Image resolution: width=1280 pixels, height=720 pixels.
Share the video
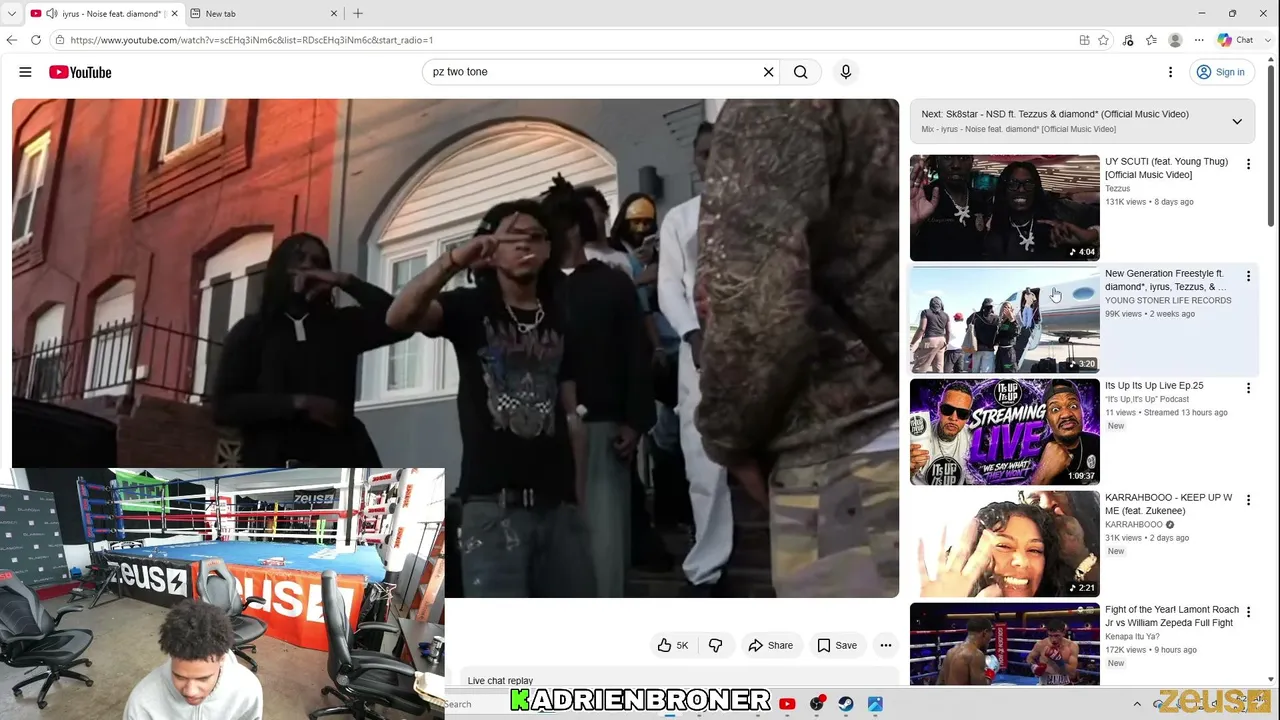pyautogui.click(x=770, y=645)
